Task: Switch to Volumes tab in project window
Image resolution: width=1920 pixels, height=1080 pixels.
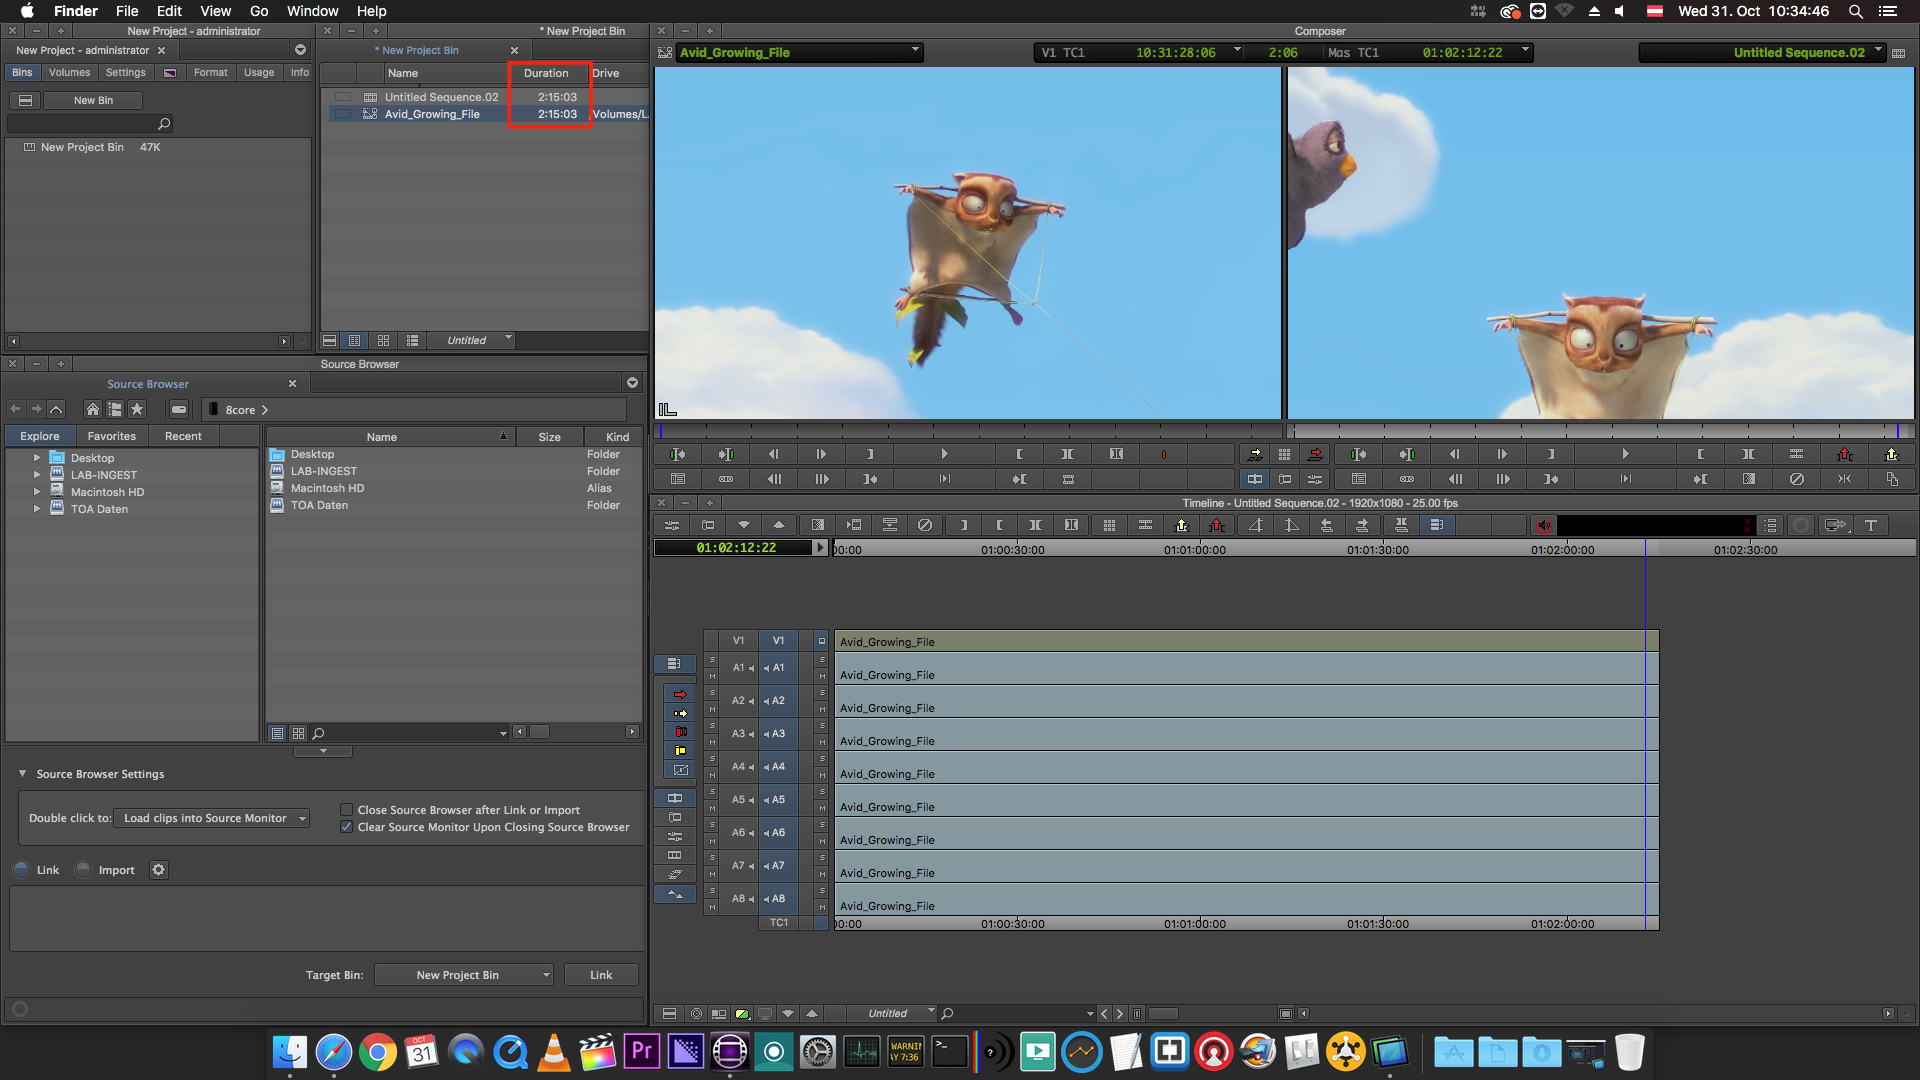Action: point(69,73)
